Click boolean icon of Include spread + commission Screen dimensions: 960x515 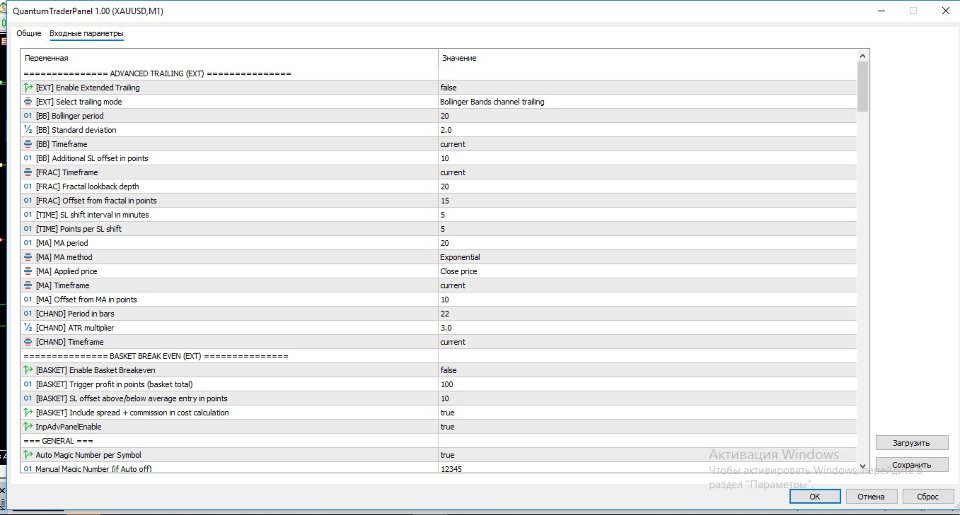click(x=28, y=413)
